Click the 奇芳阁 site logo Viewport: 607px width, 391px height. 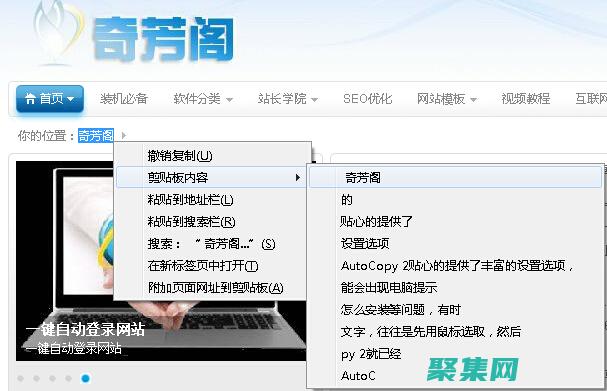pos(134,36)
